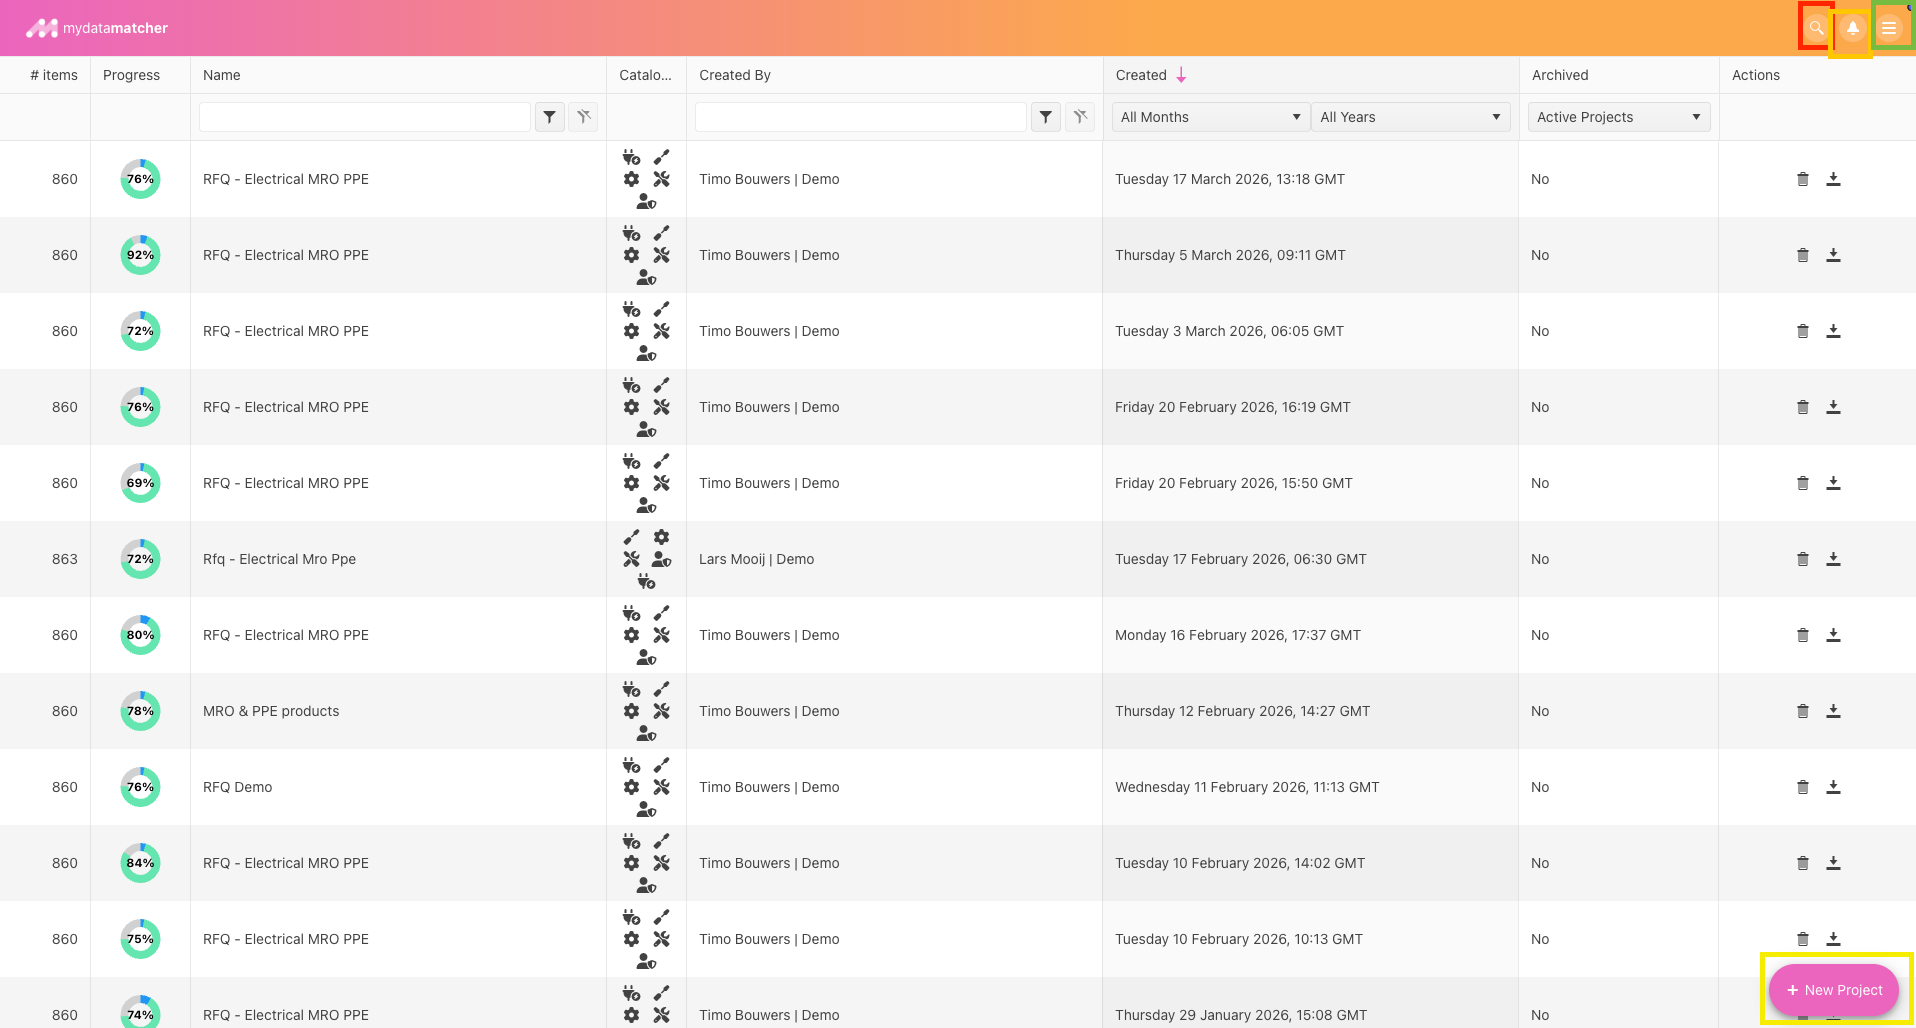Click the mydatamatcher logo
This screenshot has height=1028, width=1916.
97,28
